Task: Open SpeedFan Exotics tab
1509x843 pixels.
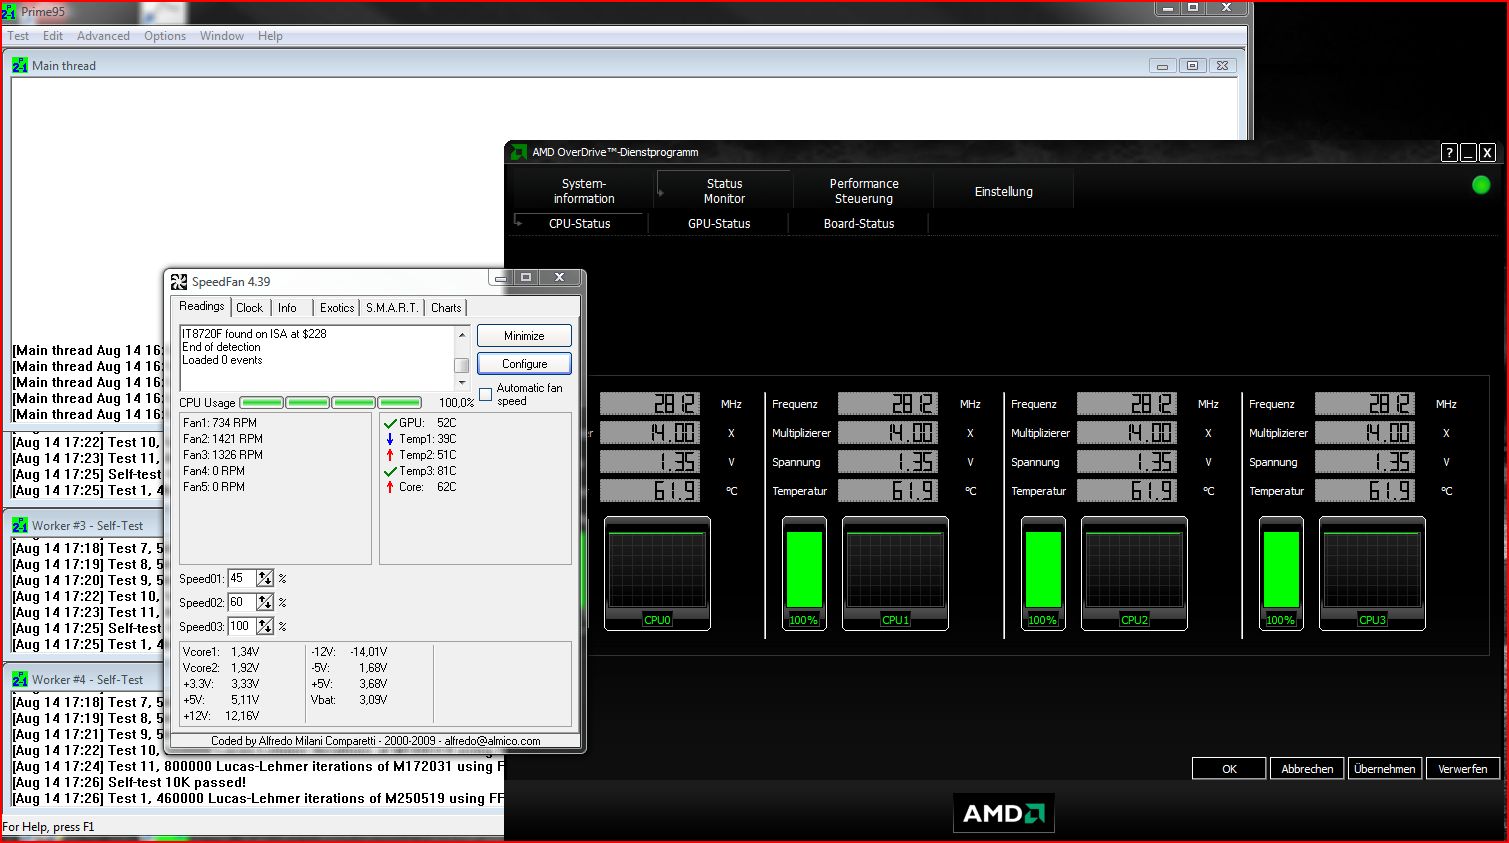Action: pos(337,308)
